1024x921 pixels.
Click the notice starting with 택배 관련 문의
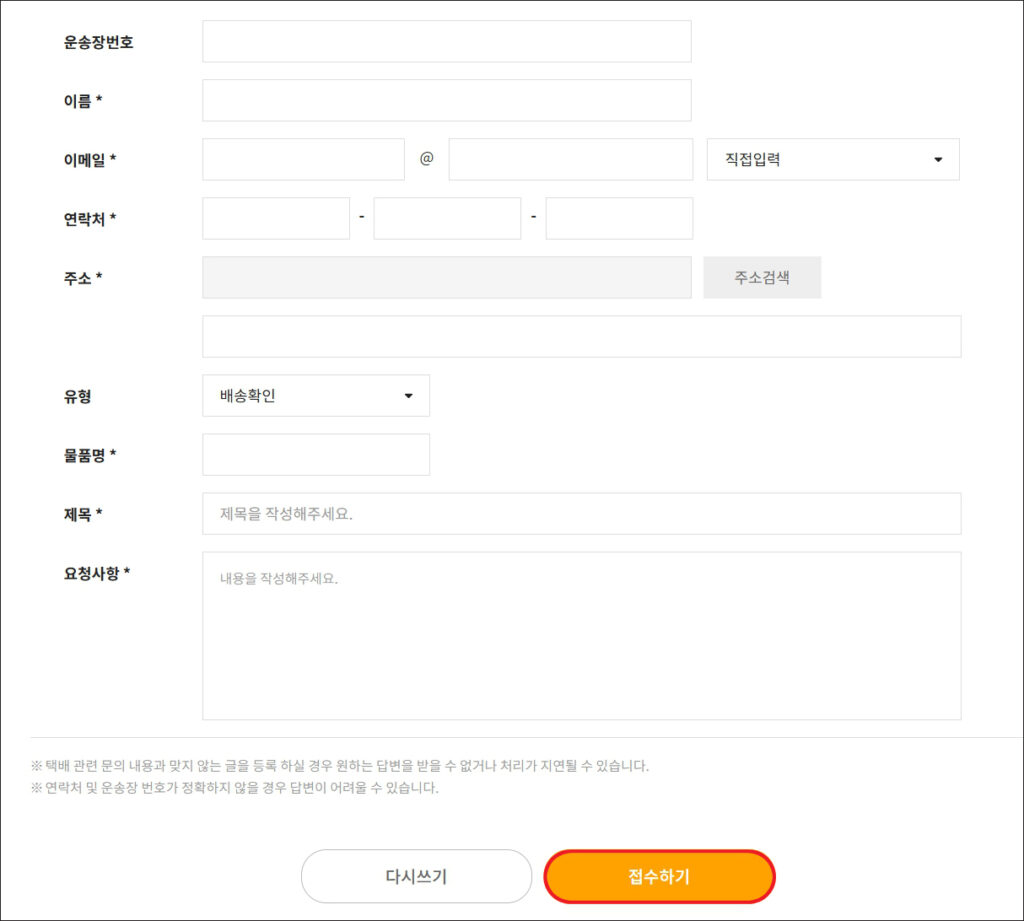click(x=340, y=766)
